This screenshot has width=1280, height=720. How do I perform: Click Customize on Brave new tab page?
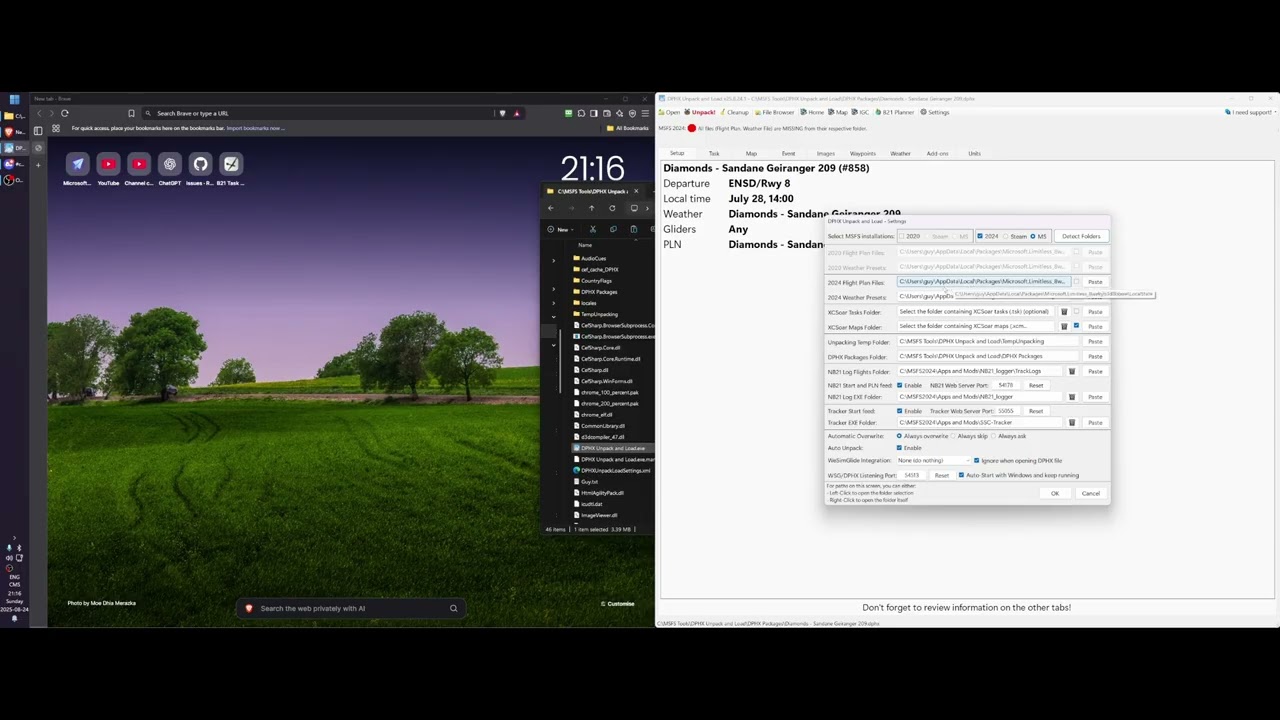click(x=617, y=603)
